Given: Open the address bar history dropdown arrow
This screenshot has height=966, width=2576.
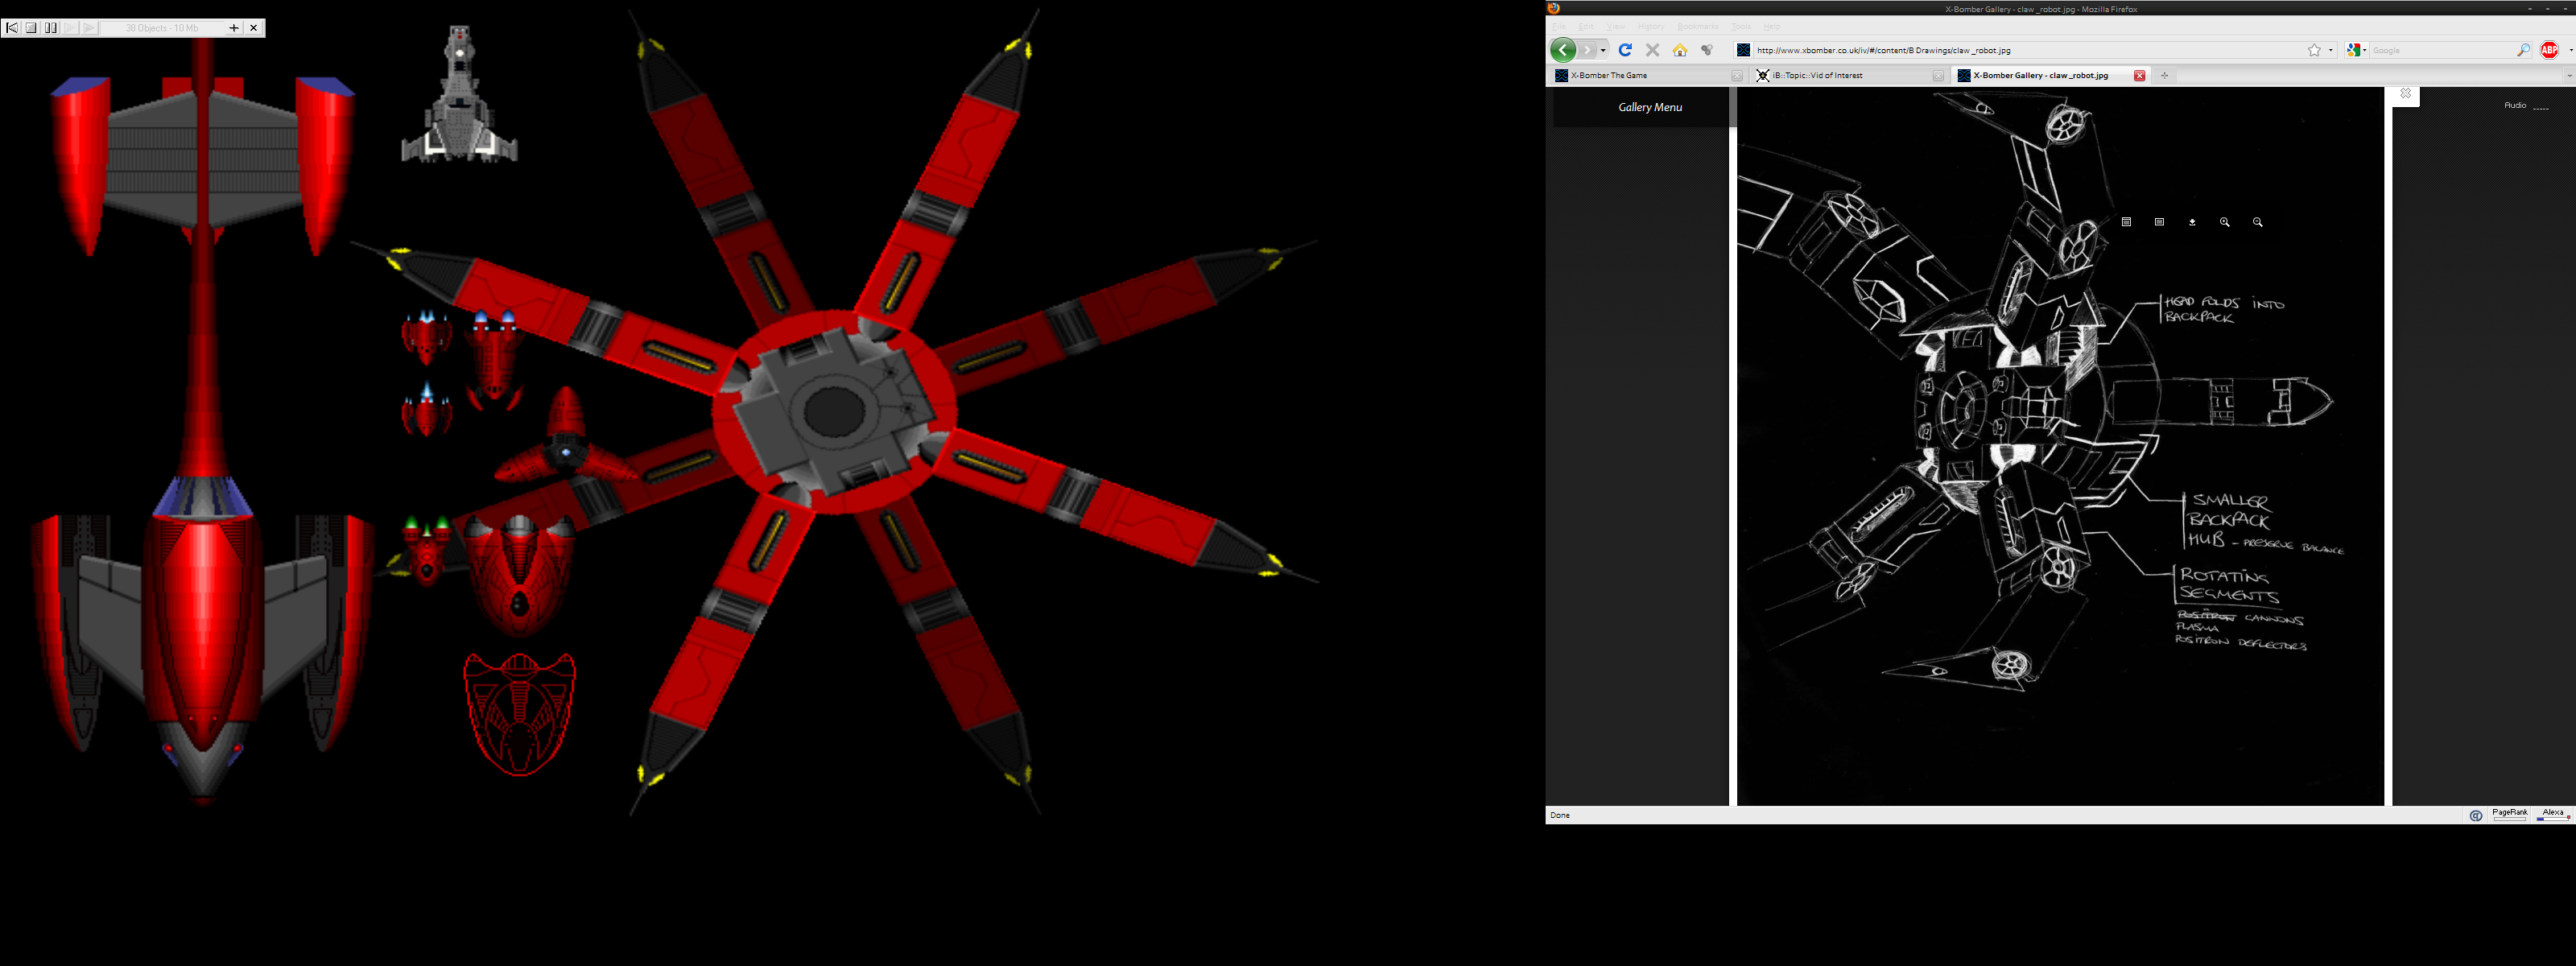Looking at the screenshot, I should [2331, 50].
